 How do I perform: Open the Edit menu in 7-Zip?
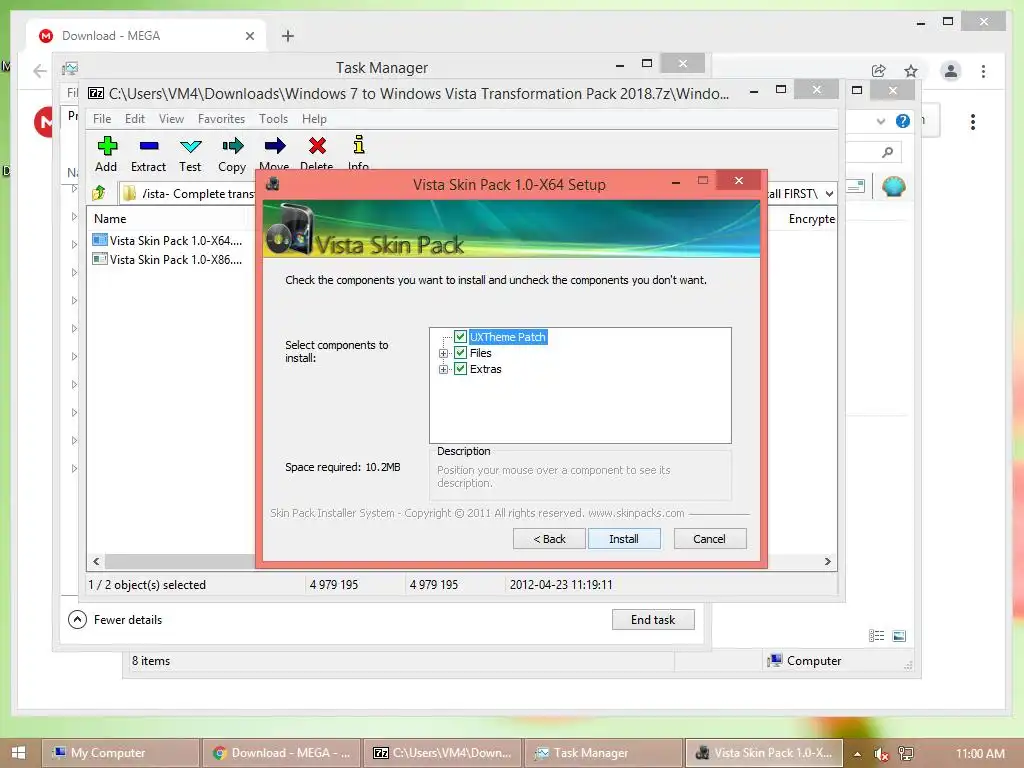pos(135,119)
